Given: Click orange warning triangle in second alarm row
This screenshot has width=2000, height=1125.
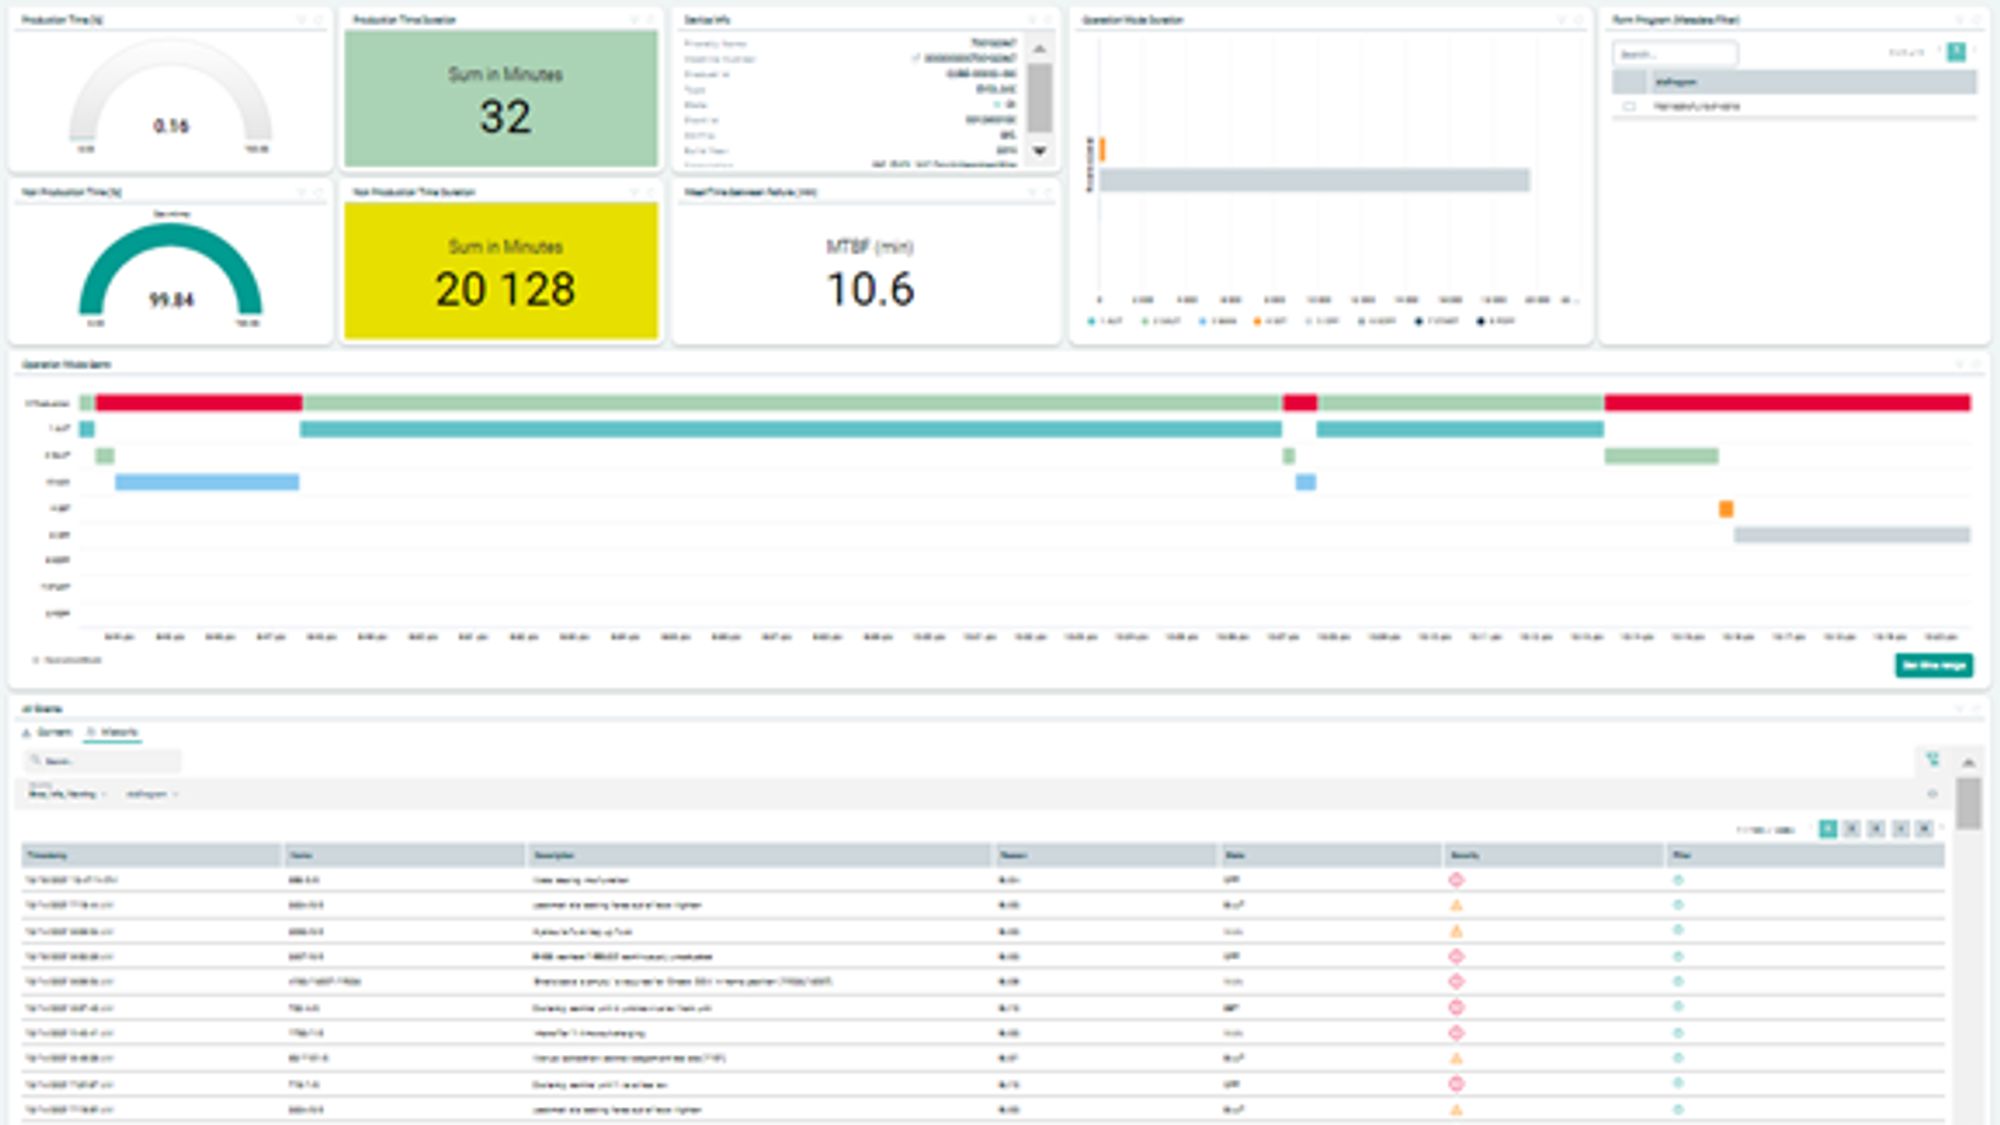Looking at the screenshot, I should (1456, 905).
